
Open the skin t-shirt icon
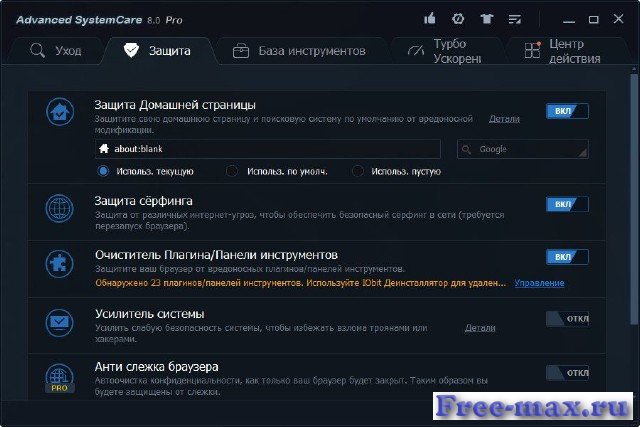point(487,19)
